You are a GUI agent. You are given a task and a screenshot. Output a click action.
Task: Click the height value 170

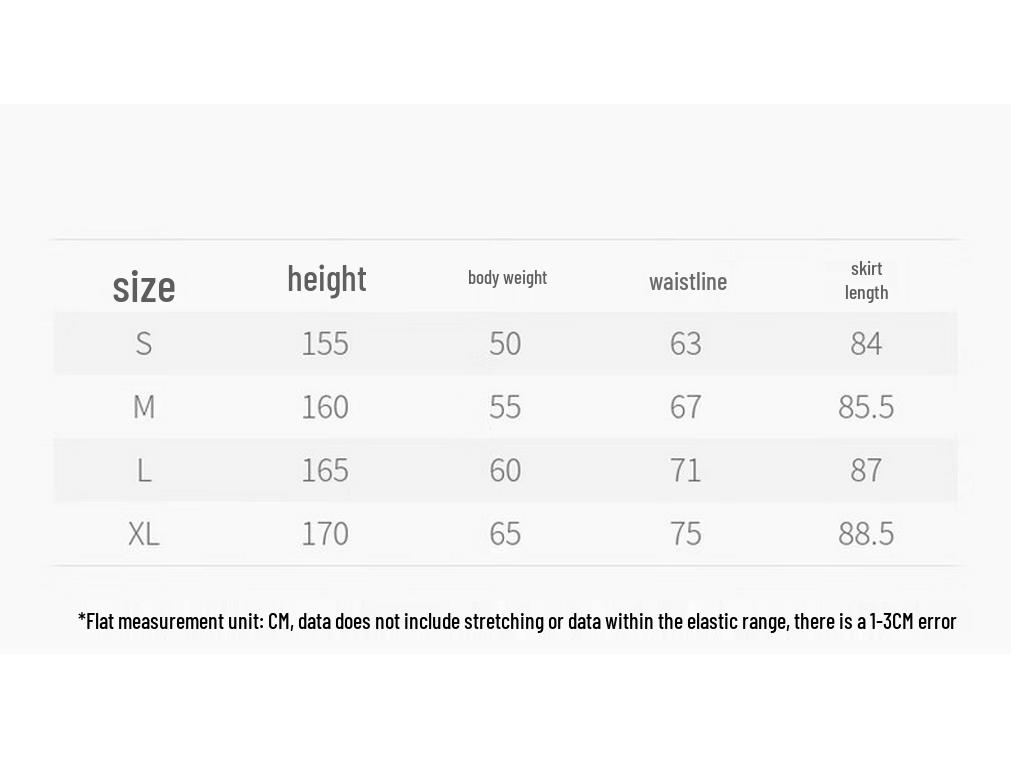click(x=325, y=534)
